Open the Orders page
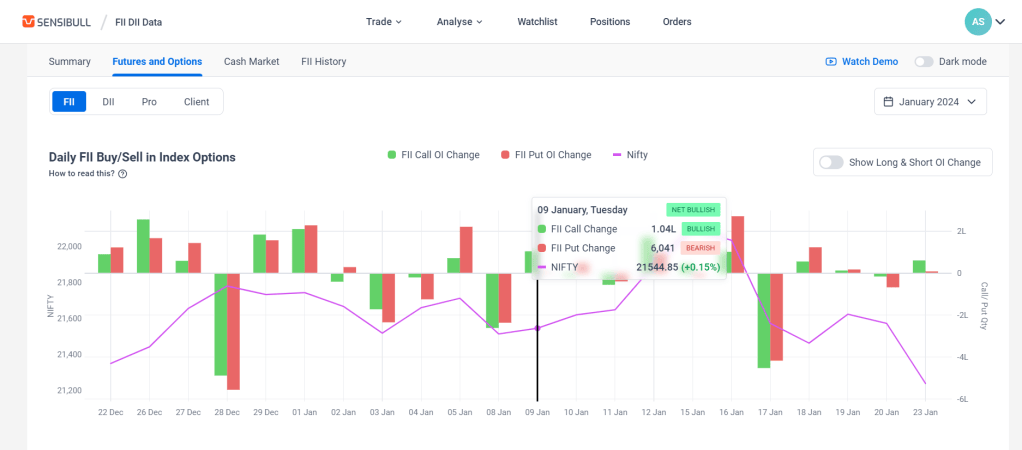 point(677,22)
